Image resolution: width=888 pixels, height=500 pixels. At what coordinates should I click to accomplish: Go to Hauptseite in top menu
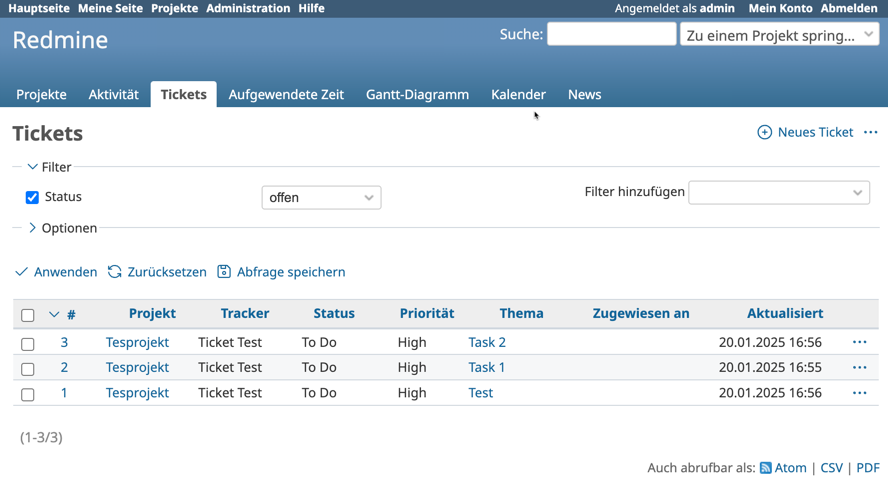pyautogui.click(x=39, y=8)
